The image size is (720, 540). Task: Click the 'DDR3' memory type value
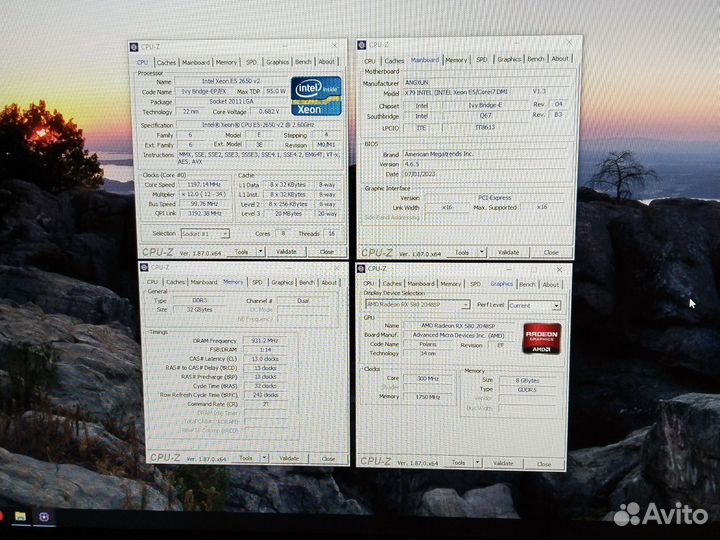click(x=200, y=300)
